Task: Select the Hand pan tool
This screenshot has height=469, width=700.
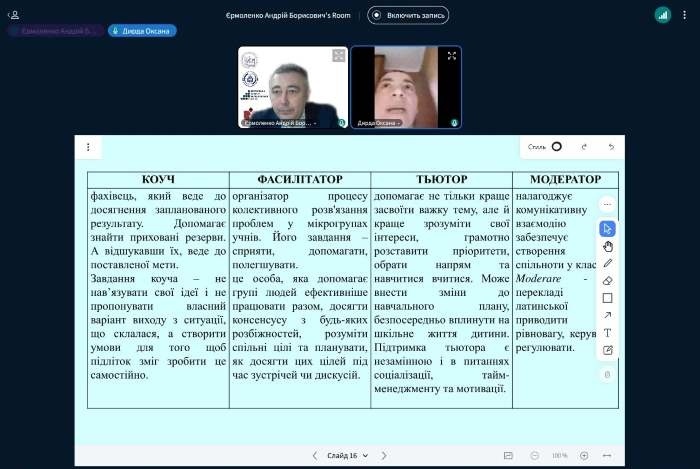Action: [x=607, y=246]
